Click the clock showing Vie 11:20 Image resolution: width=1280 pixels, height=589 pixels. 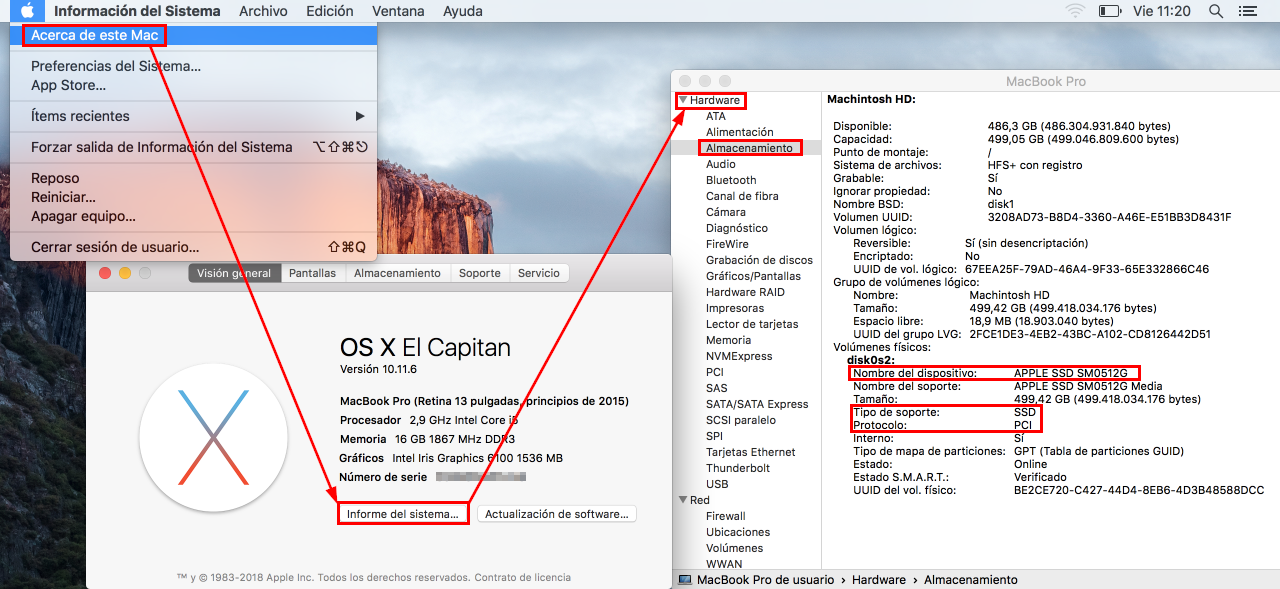click(1162, 11)
